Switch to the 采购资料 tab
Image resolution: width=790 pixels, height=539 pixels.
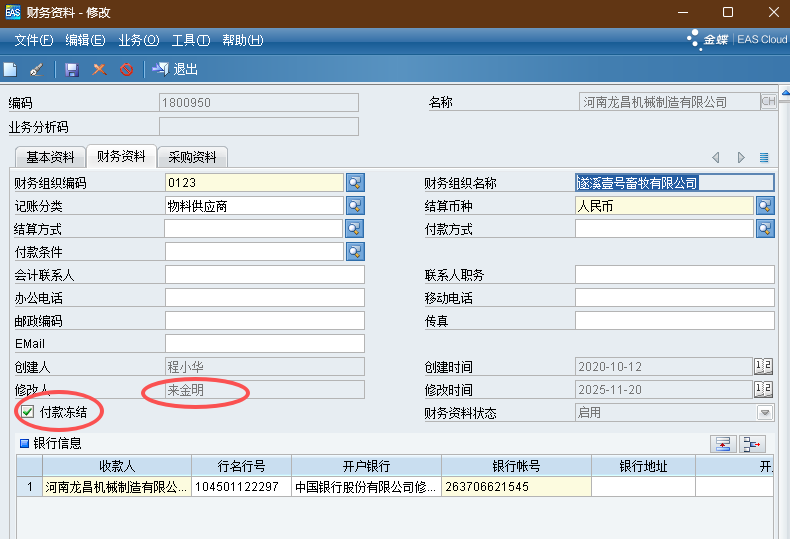pyautogui.click(x=192, y=157)
